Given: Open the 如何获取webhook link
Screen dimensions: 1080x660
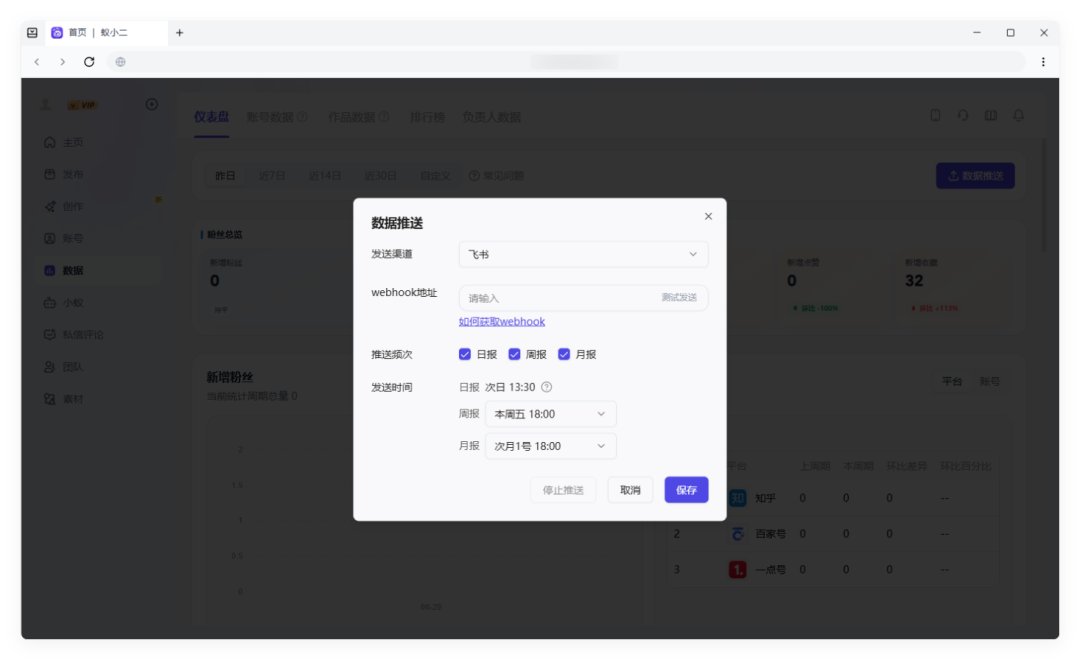Looking at the screenshot, I should (x=501, y=322).
